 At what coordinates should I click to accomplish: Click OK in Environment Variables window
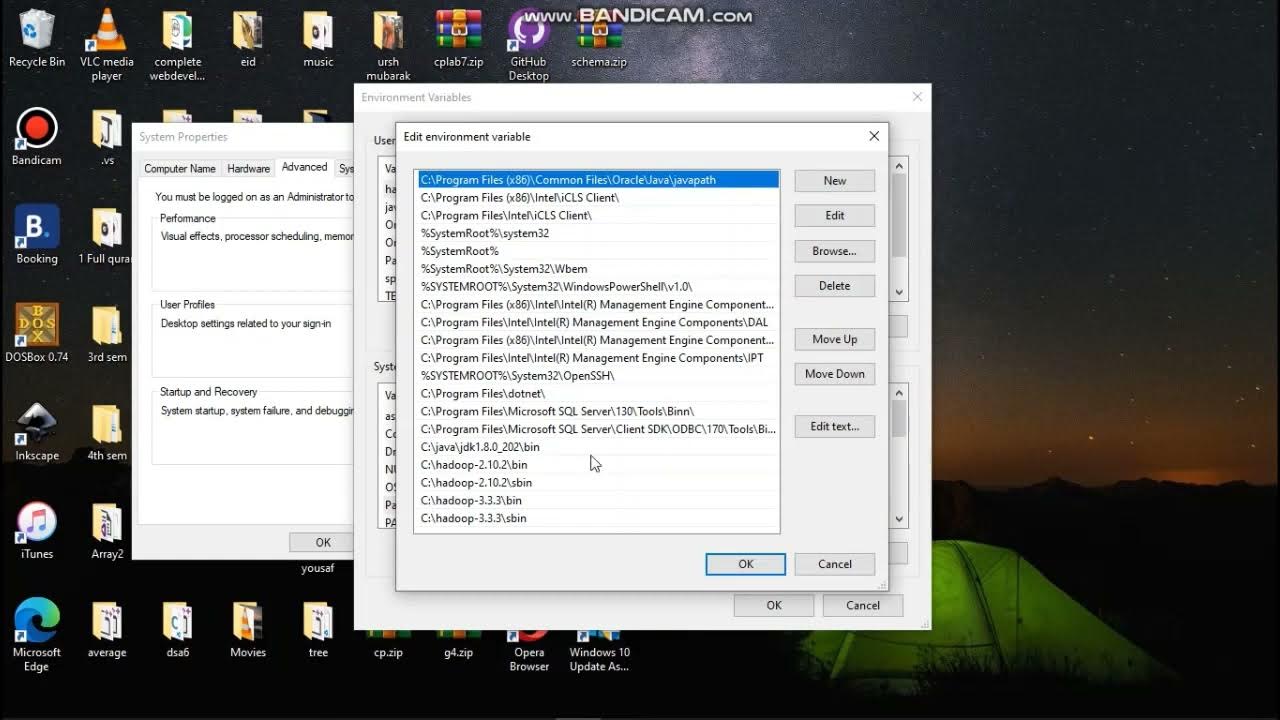point(774,605)
